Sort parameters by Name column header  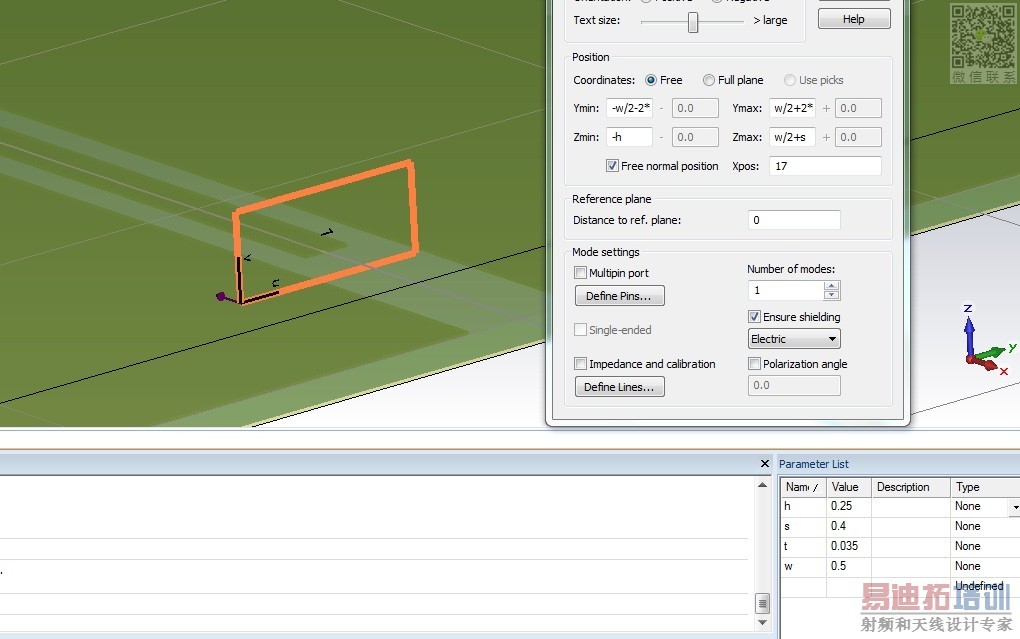pos(803,487)
